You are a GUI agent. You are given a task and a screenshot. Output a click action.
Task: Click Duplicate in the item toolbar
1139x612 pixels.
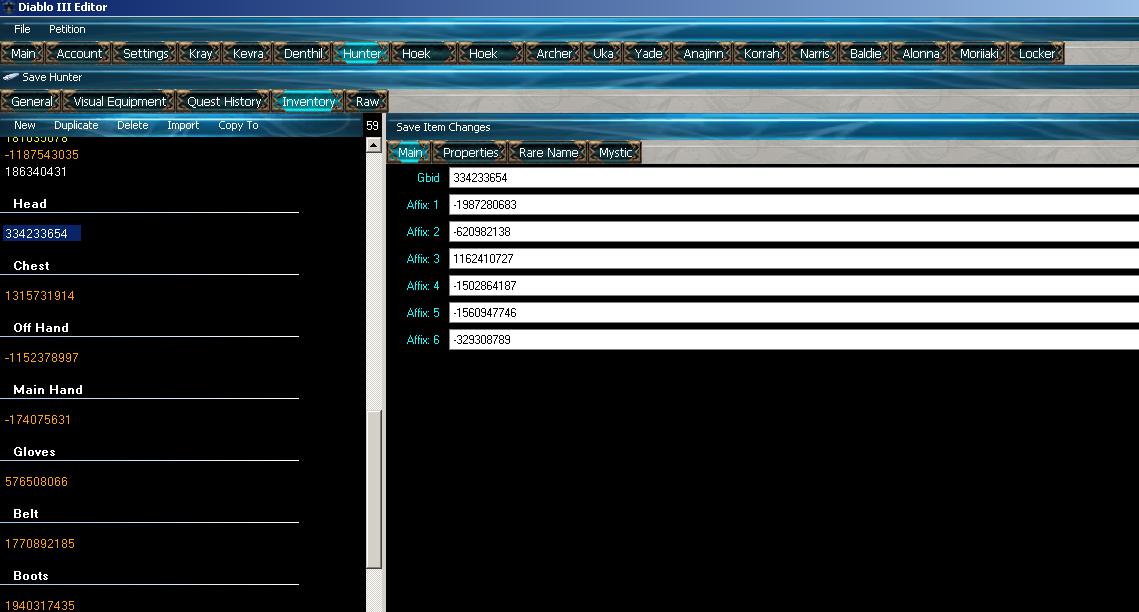(76, 125)
